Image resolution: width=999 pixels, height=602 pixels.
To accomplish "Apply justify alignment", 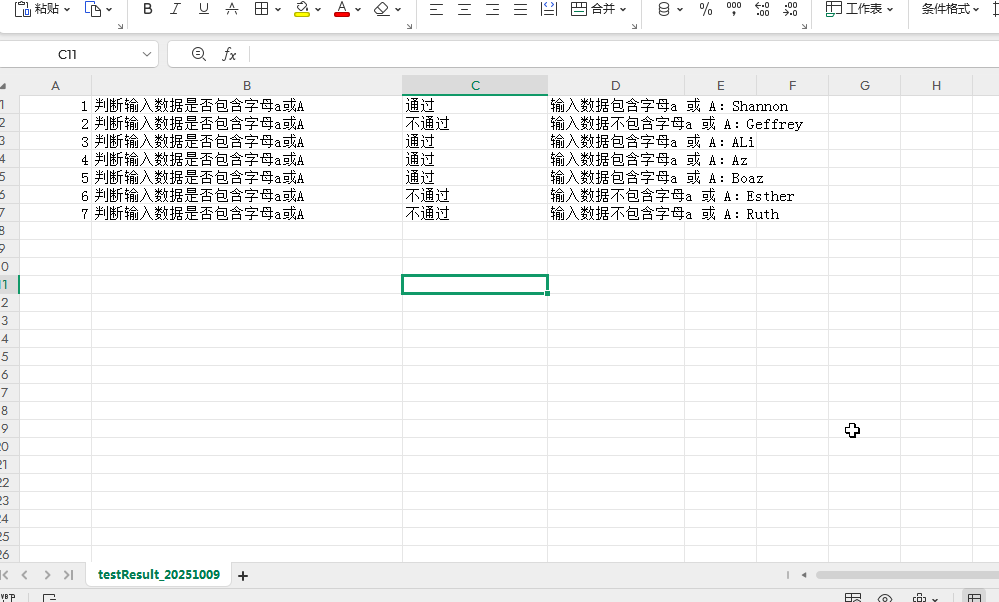I will (521, 9).
